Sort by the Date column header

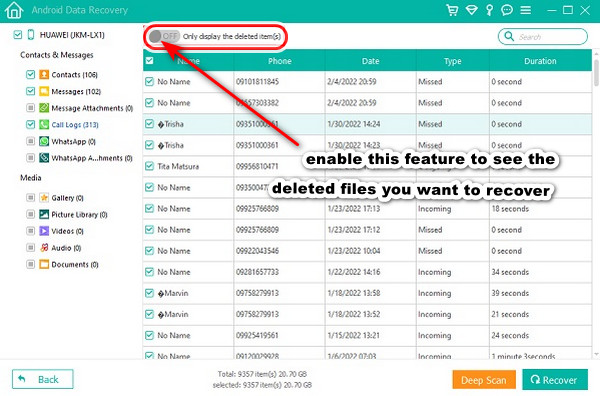pyautogui.click(x=370, y=61)
